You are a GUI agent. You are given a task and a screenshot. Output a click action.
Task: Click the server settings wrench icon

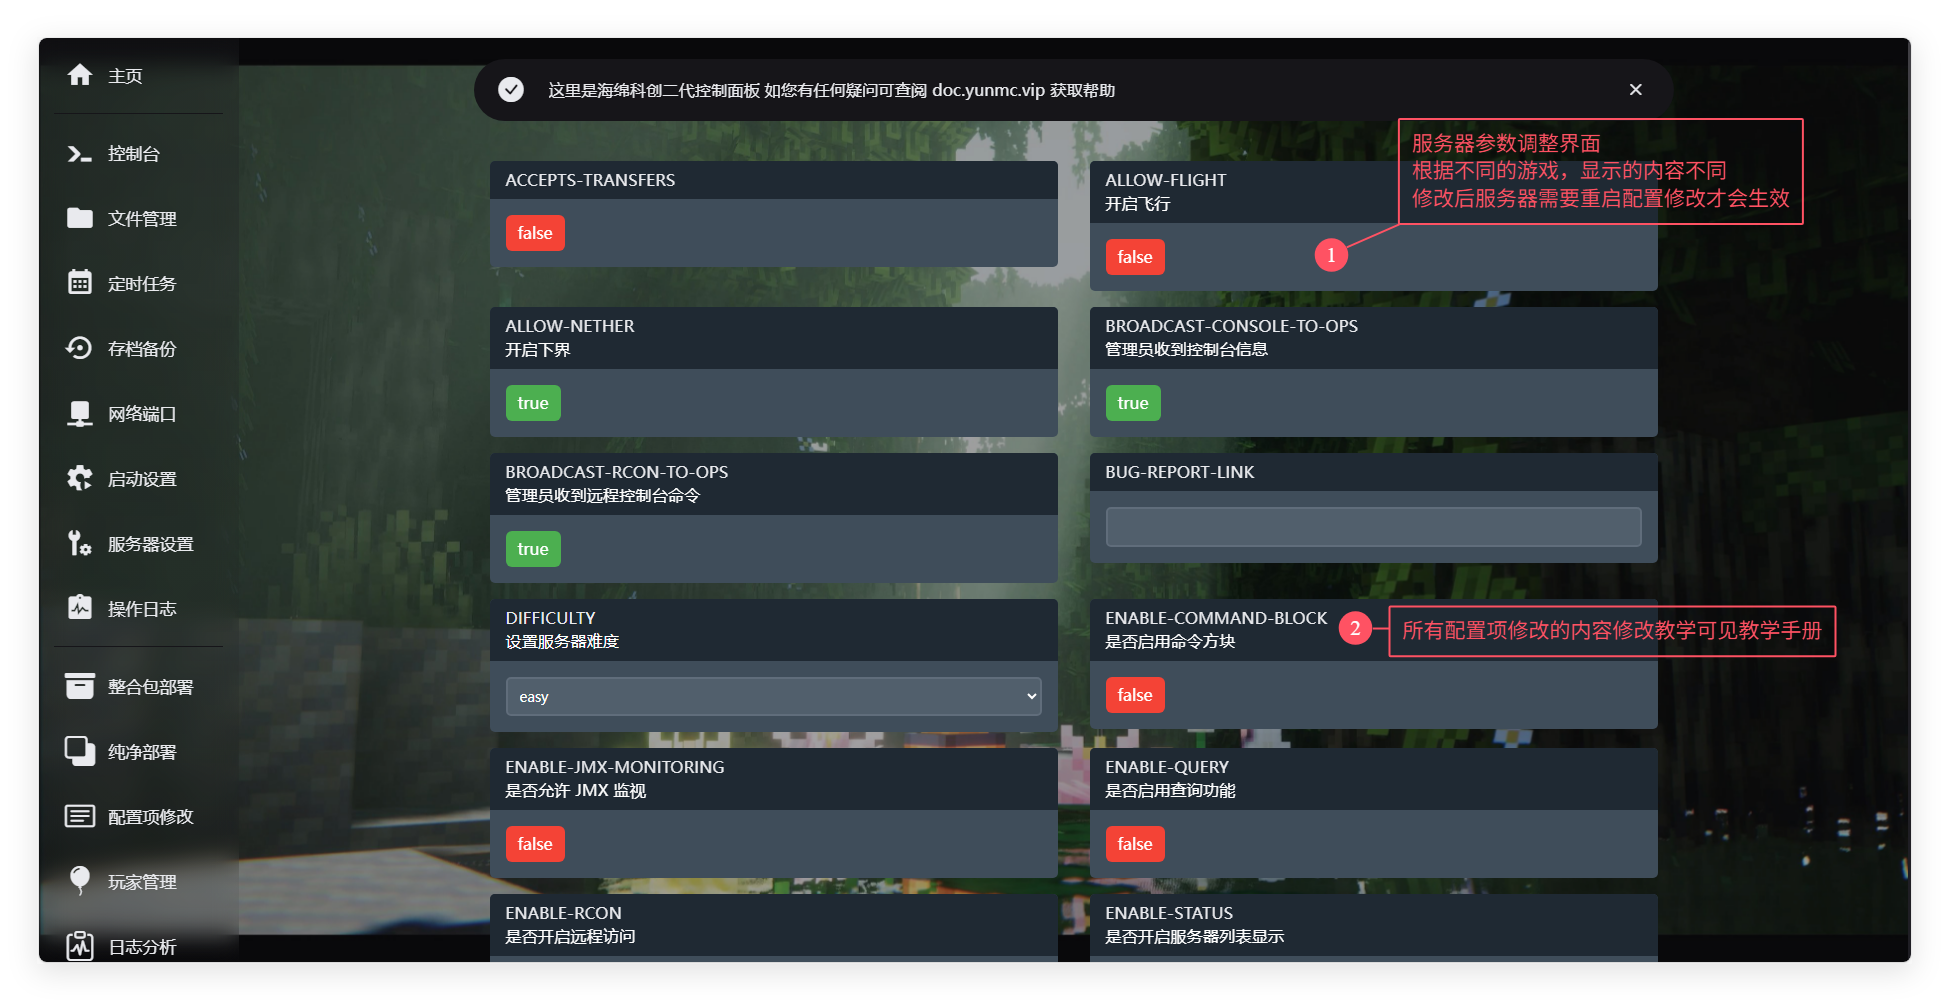80,543
